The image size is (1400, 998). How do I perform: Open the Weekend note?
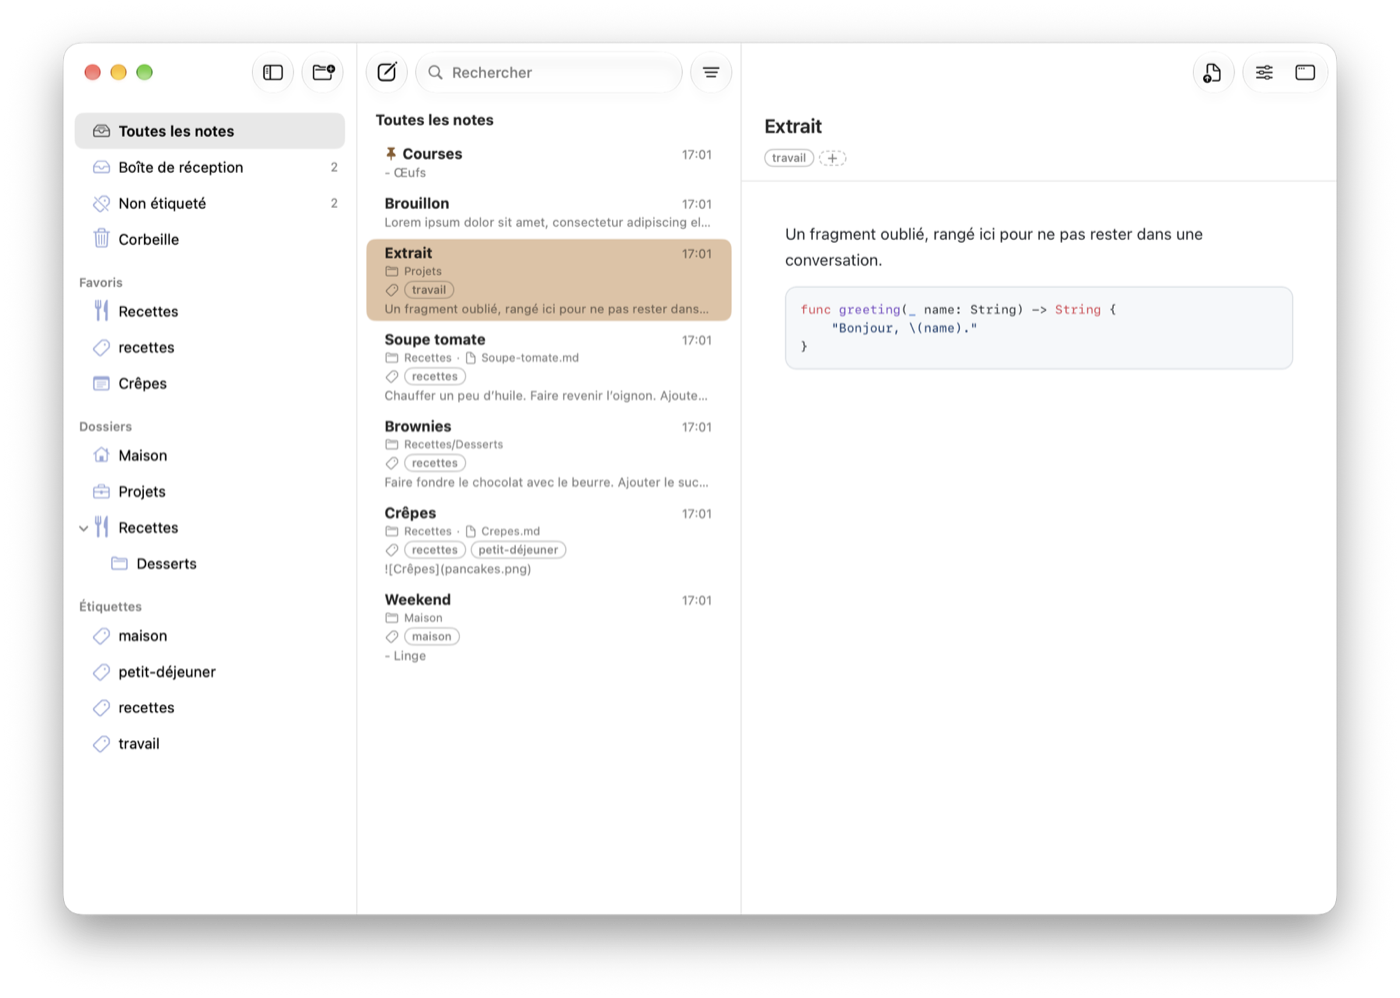[x=549, y=627]
